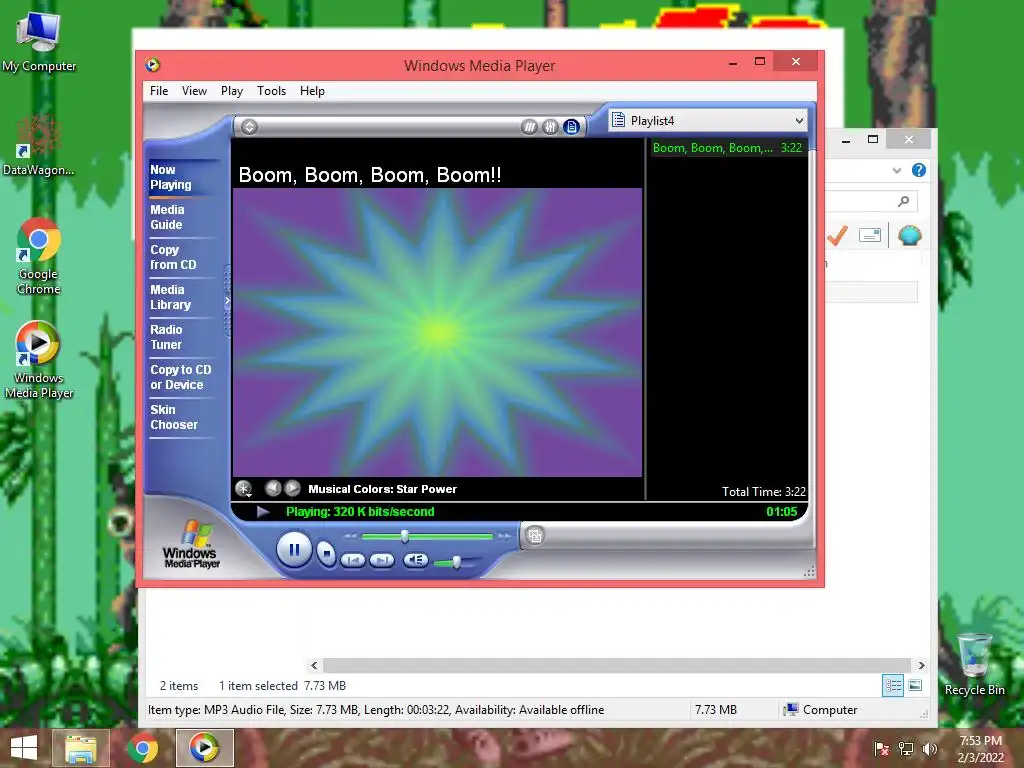Toggle the show menu bar button

pyautogui.click(x=249, y=127)
